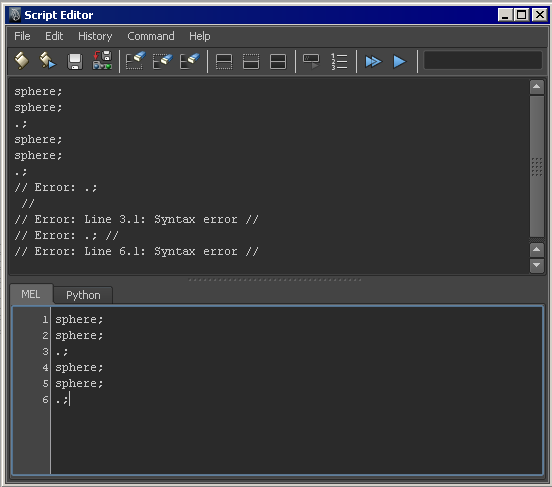
Task: Click the Execute play icon
Action: (x=399, y=62)
